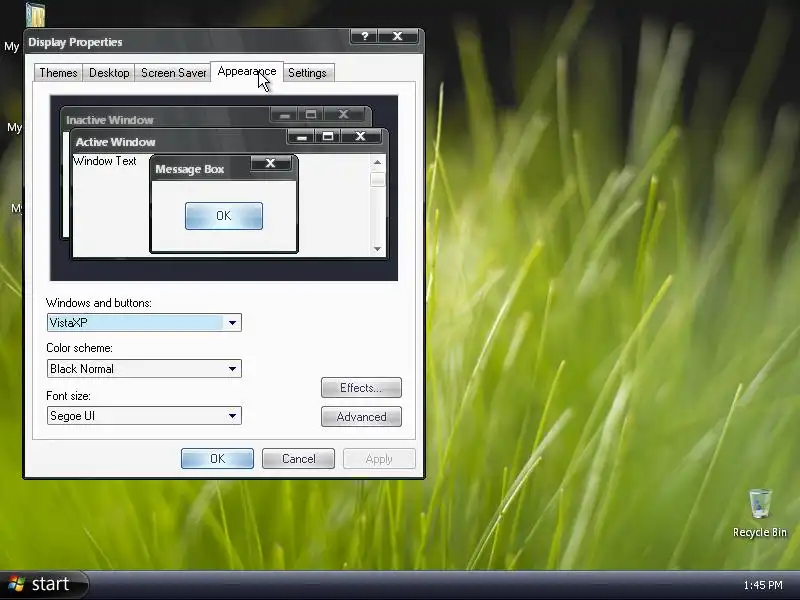Open the Desktop tab
The height and width of the screenshot is (600, 800).
(109, 73)
